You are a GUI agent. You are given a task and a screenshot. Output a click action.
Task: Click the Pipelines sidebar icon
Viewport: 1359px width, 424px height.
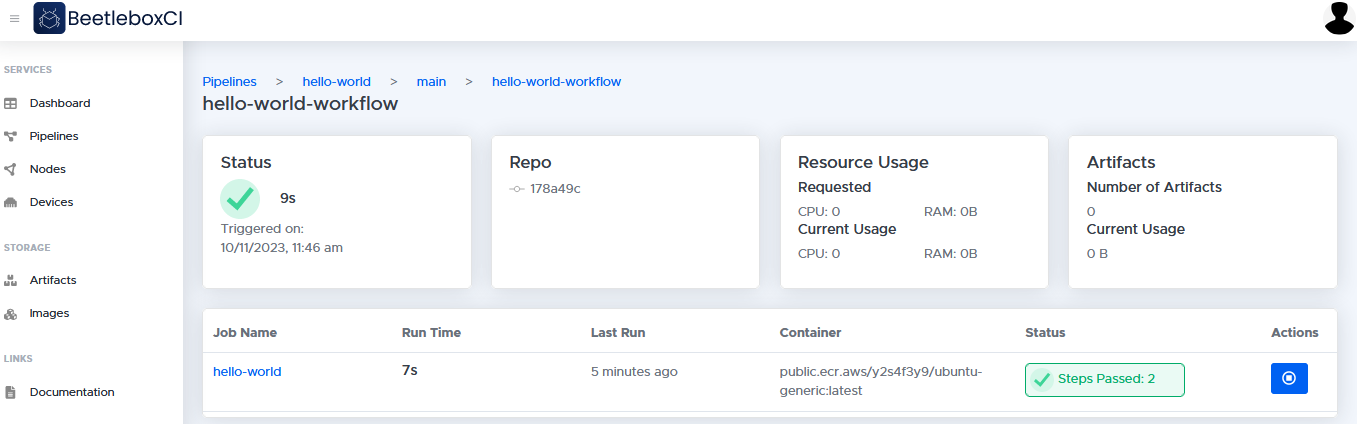(x=11, y=136)
